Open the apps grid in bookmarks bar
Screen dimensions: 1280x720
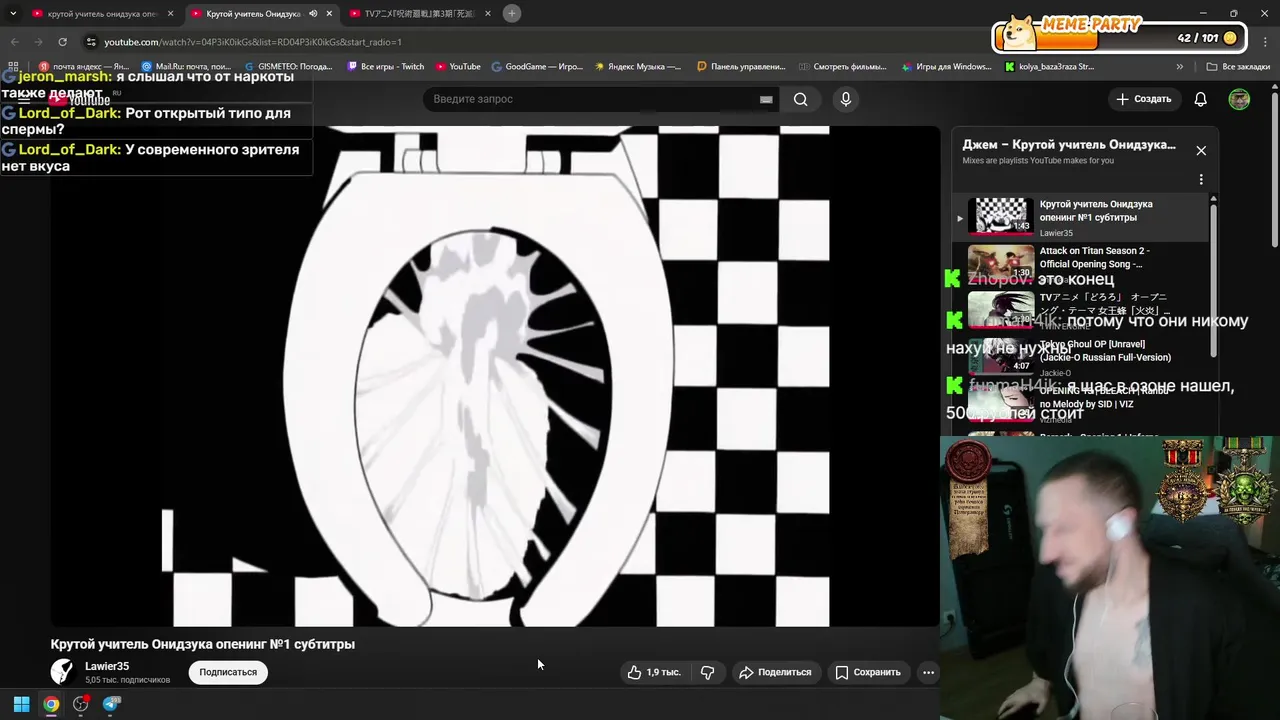pyautogui.click(x=14, y=67)
